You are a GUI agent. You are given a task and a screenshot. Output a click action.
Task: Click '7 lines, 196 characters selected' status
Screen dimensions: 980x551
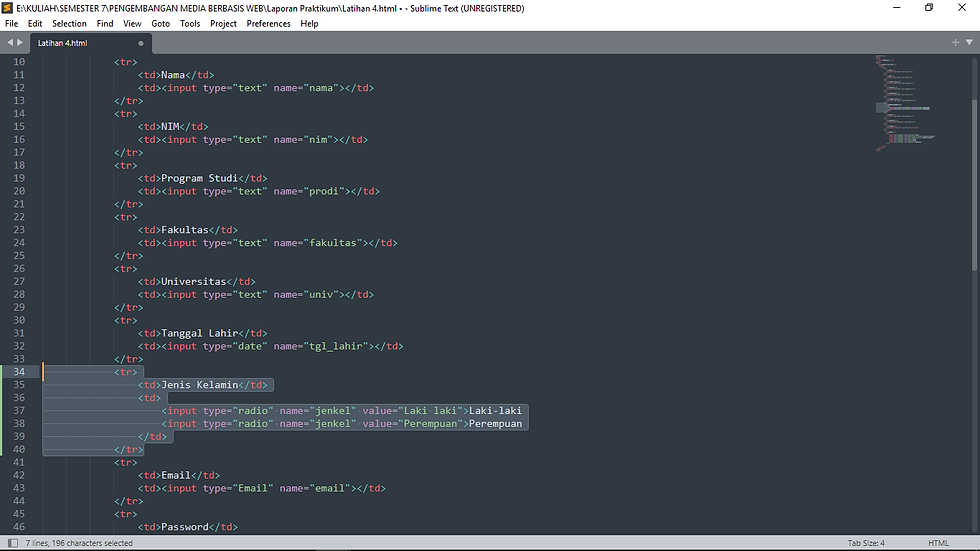[x=79, y=543]
